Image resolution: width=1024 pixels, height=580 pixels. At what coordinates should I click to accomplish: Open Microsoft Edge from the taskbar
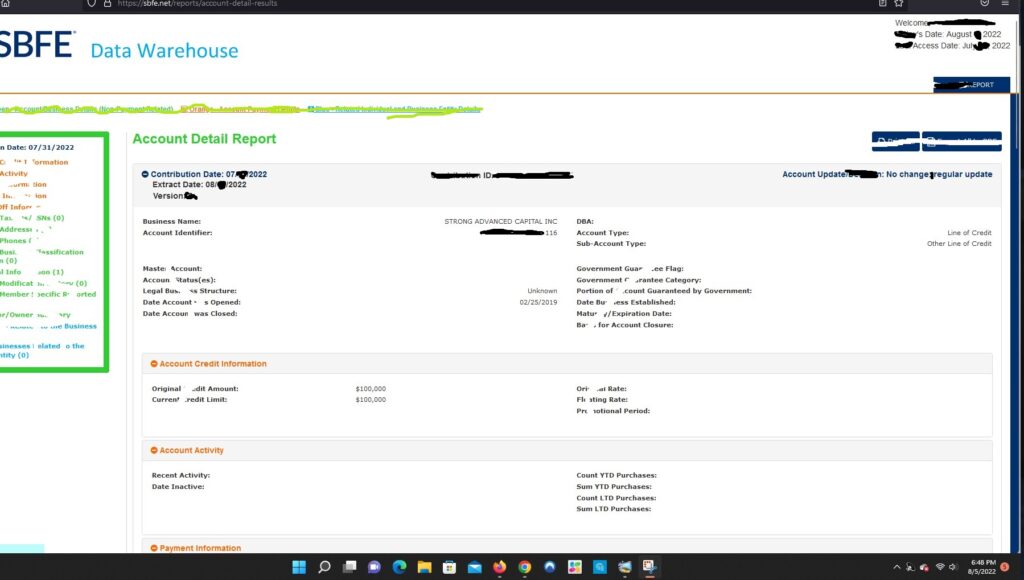399,566
